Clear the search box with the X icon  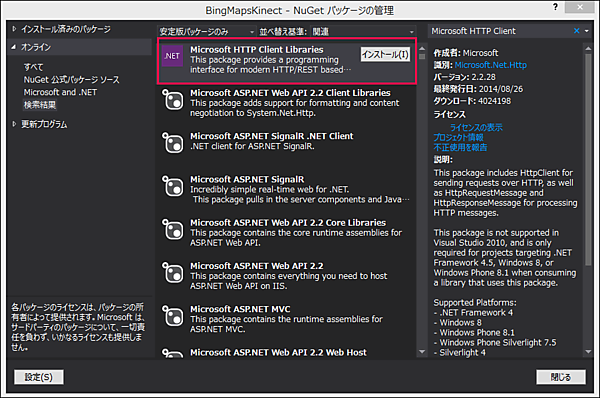tap(576, 31)
